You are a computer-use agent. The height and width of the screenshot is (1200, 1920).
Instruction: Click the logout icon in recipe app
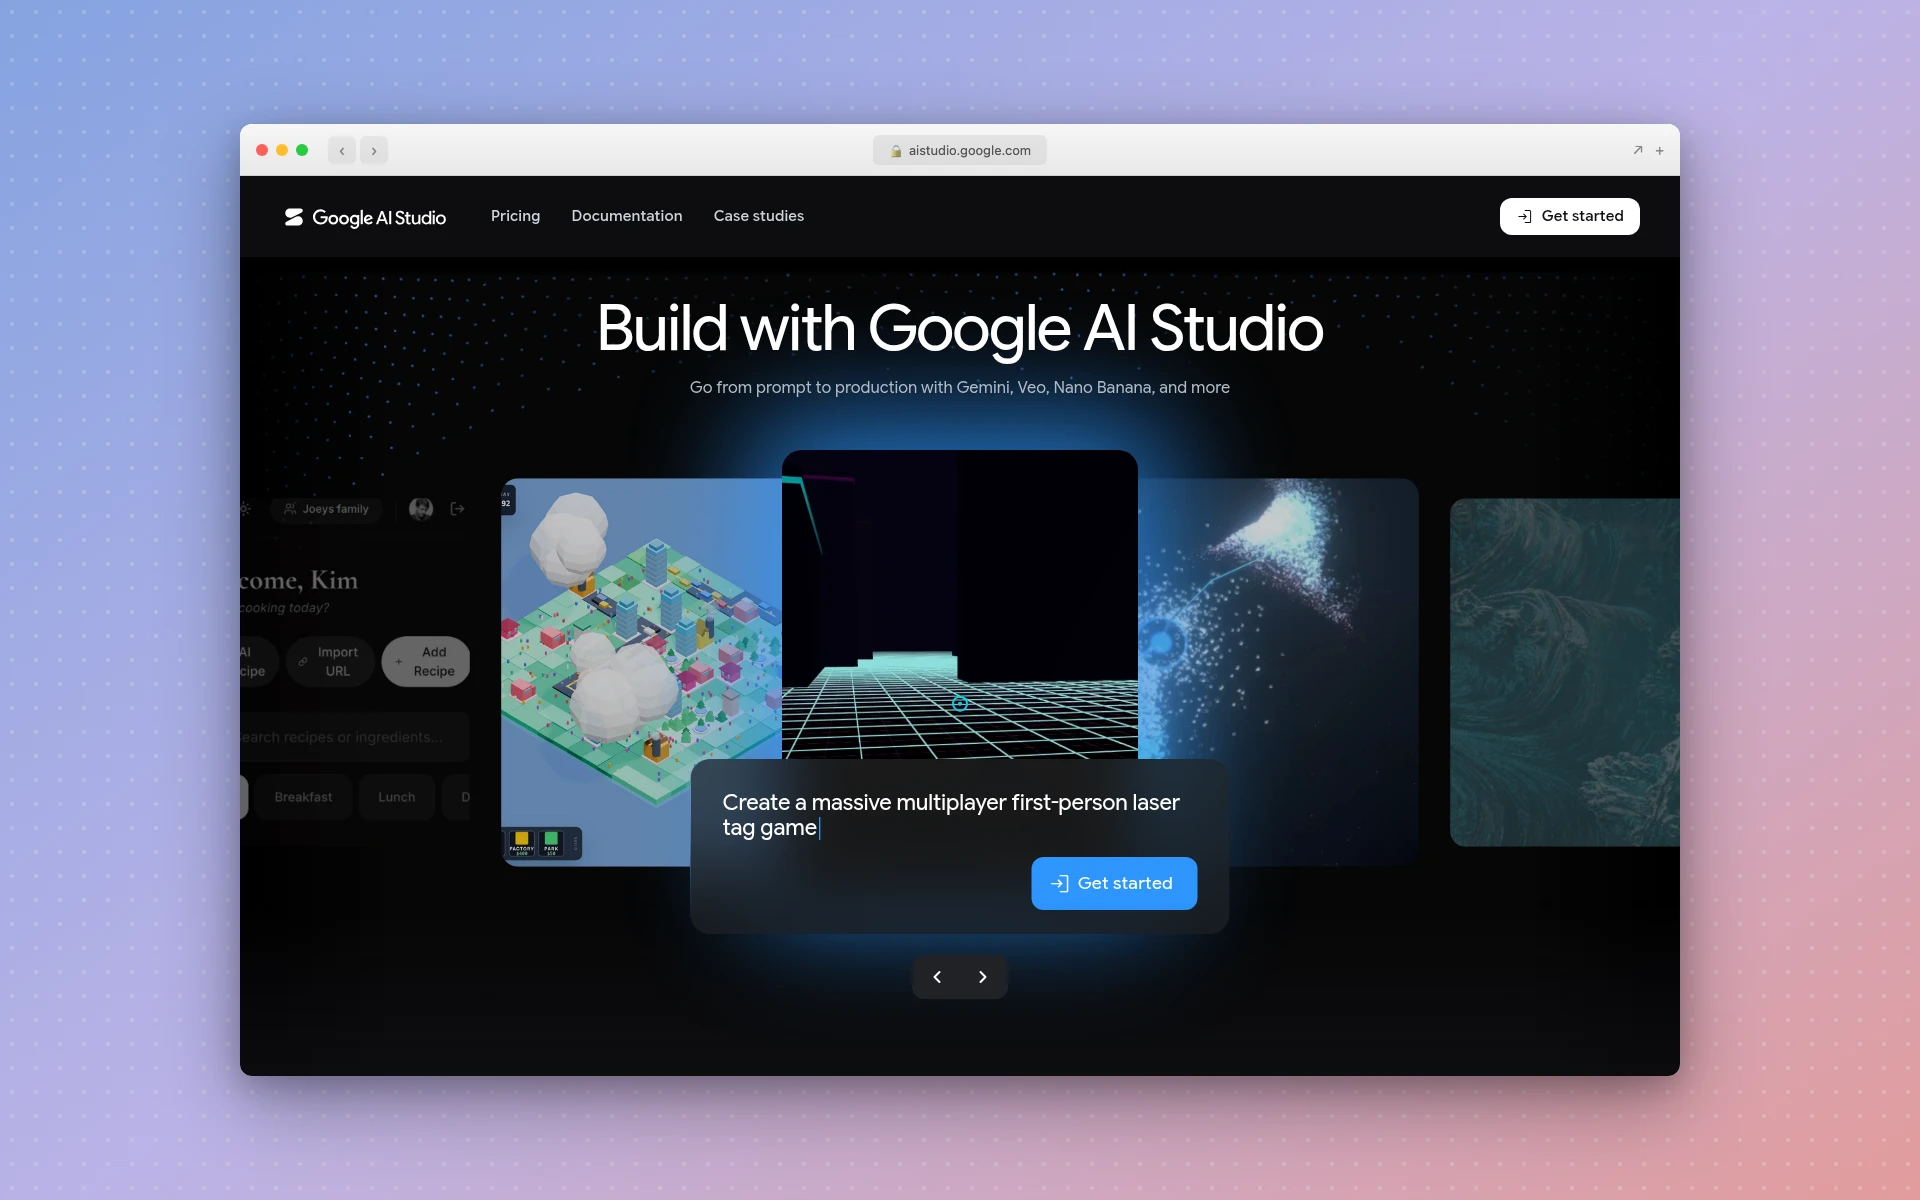tap(457, 509)
